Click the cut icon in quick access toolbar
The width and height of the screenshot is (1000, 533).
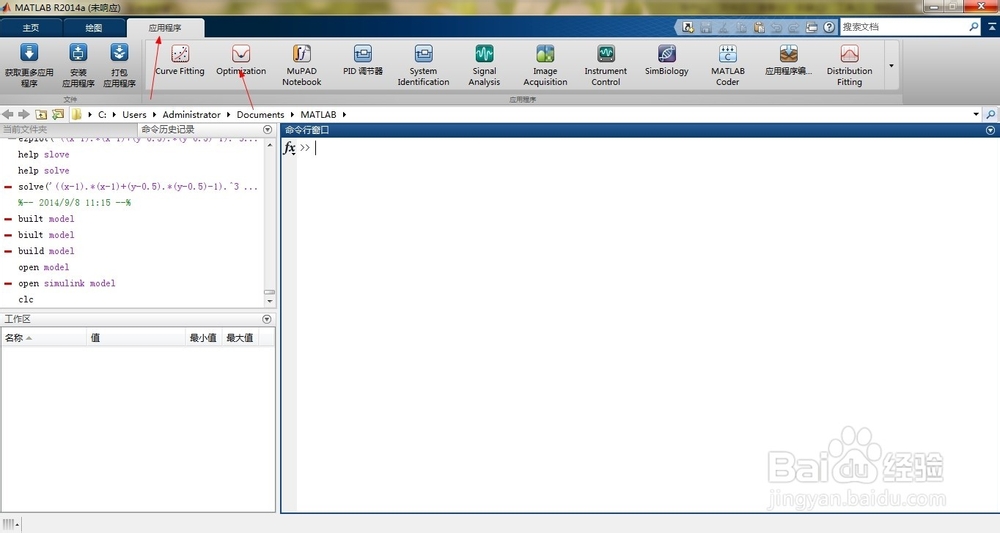(x=723, y=27)
